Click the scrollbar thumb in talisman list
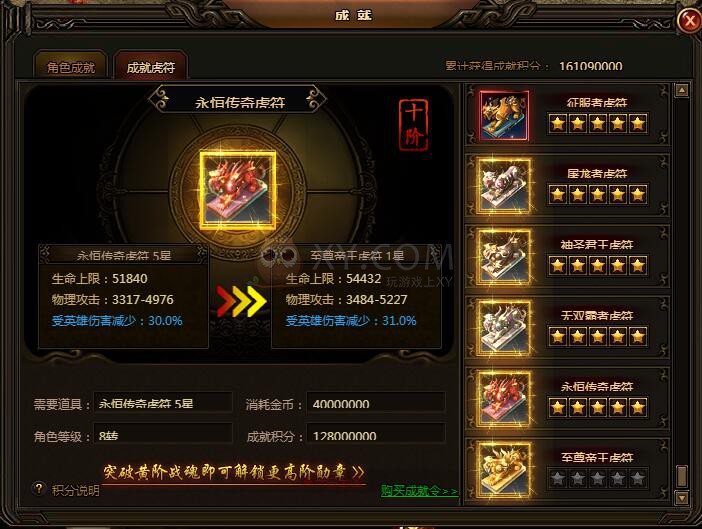 681,476
